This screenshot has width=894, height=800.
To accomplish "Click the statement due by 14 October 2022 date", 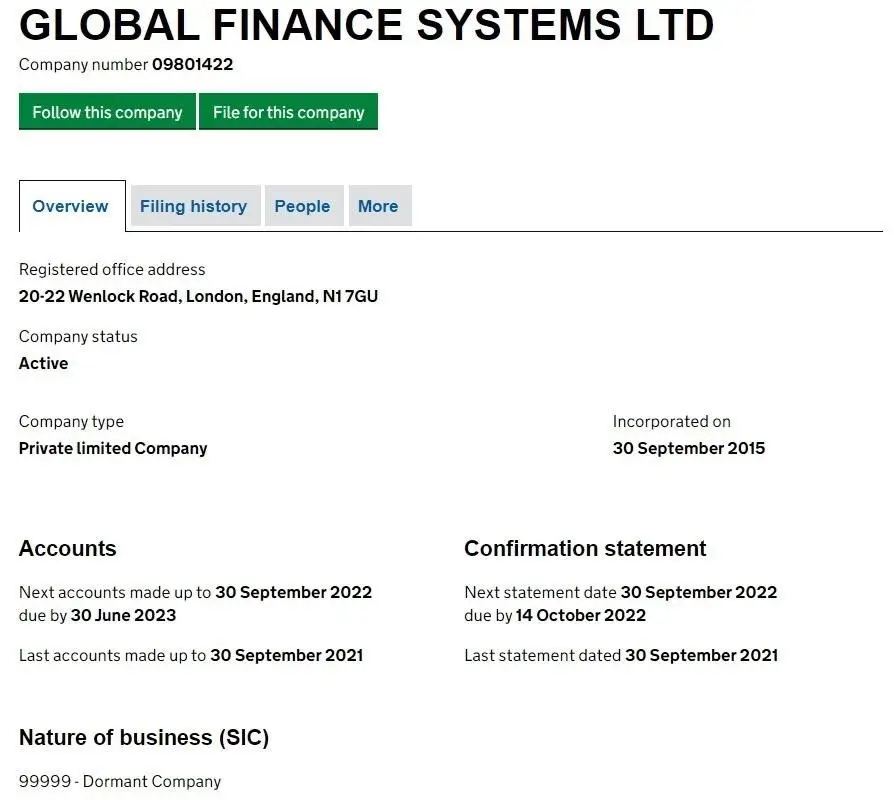I will [580, 615].
